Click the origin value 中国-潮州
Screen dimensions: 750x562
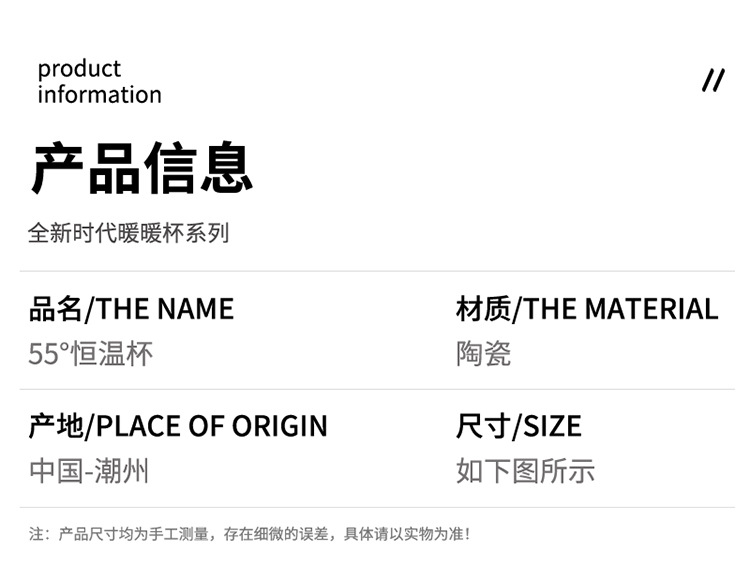[x=89, y=471]
